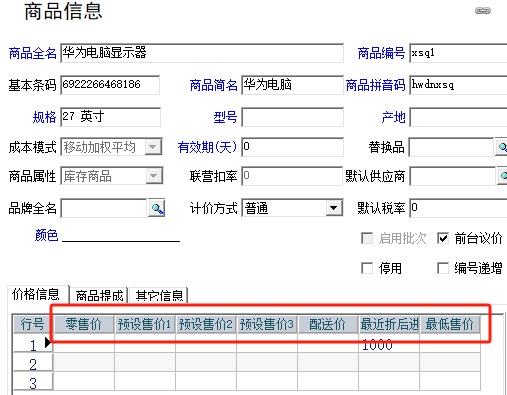Image resolution: width=507 pixels, height=395 pixels.
Task: Click the 有效期(天) value field
Action: pos(293,147)
